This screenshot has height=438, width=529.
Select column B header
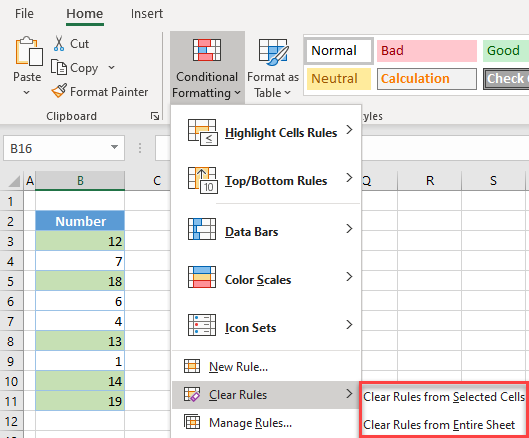click(80, 181)
